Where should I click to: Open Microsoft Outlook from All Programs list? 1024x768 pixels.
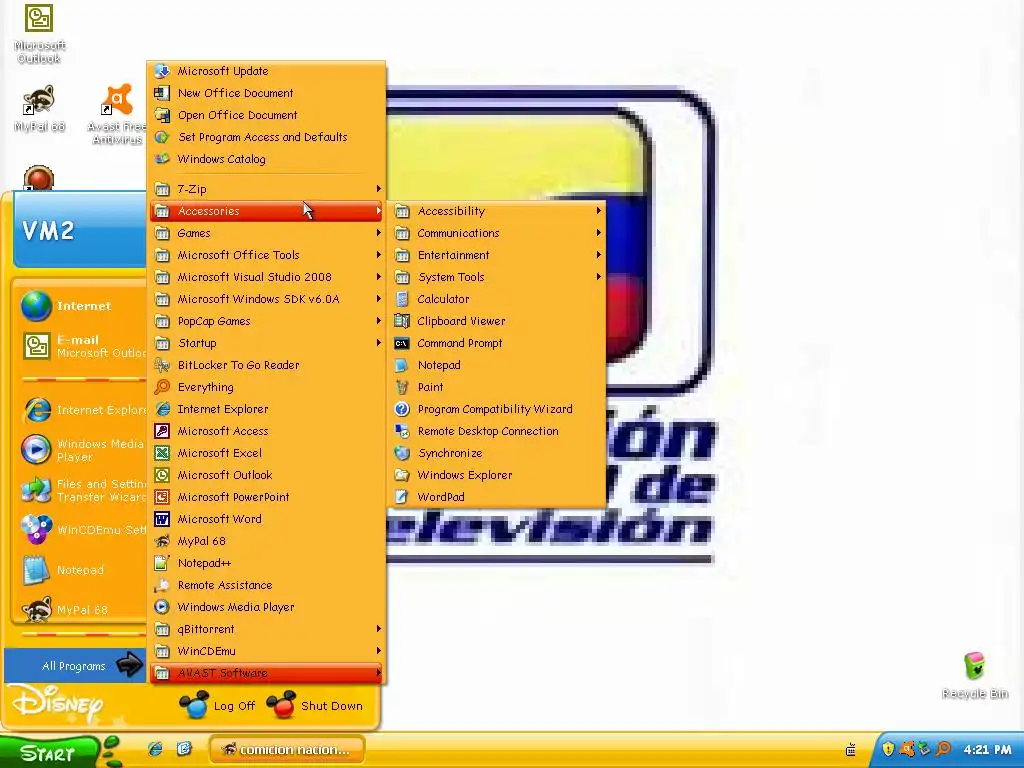click(x=266, y=475)
